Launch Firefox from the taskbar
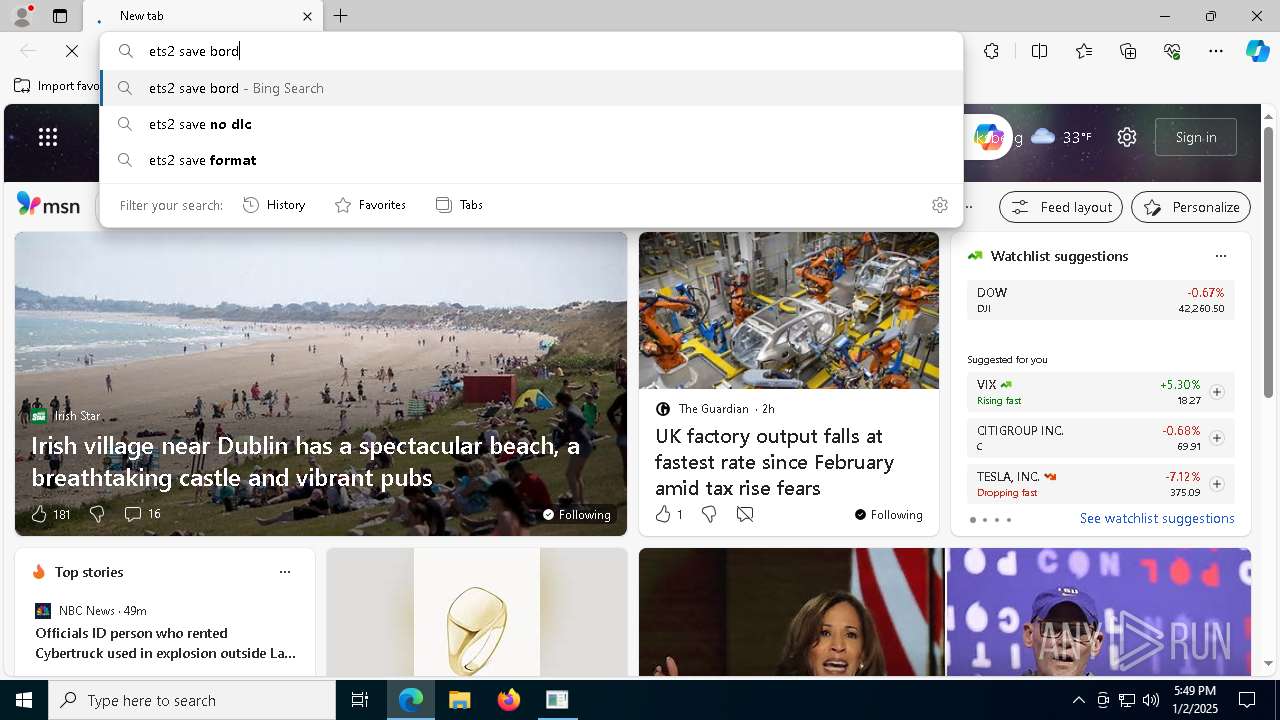Image resolution: width=1280 pixels, height=720 pixels. coord(508,700)
